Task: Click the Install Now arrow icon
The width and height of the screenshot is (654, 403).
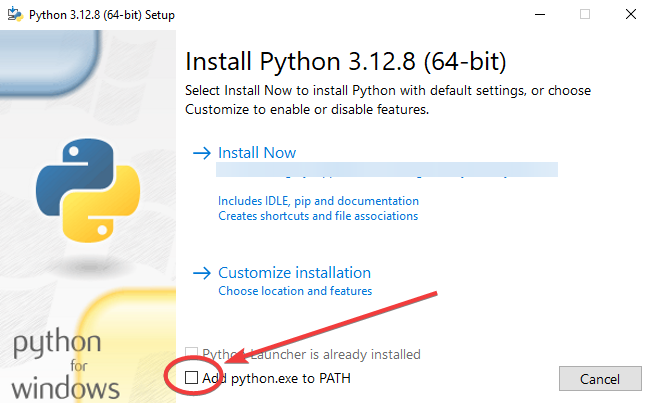Action: point(202,153)
